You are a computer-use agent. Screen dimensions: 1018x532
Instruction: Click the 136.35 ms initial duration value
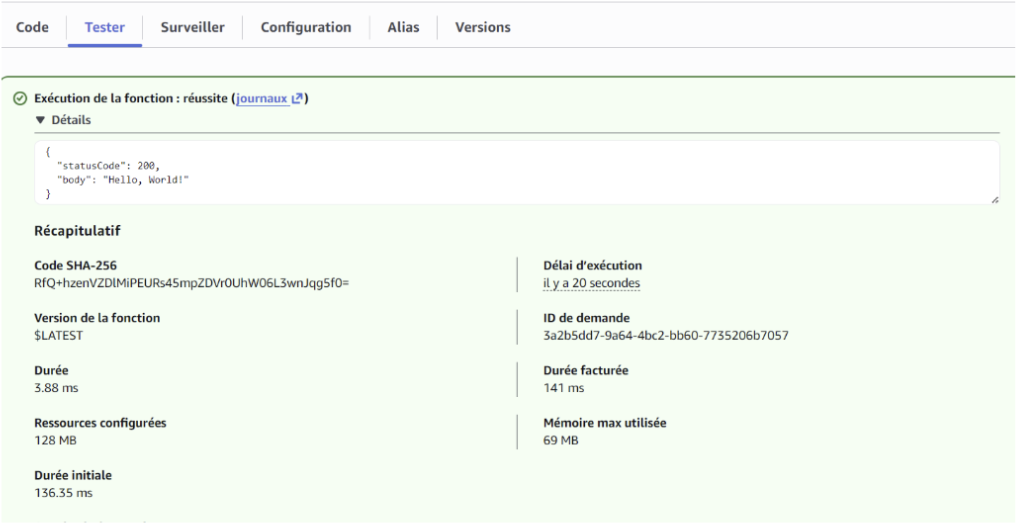click(63, 493)
